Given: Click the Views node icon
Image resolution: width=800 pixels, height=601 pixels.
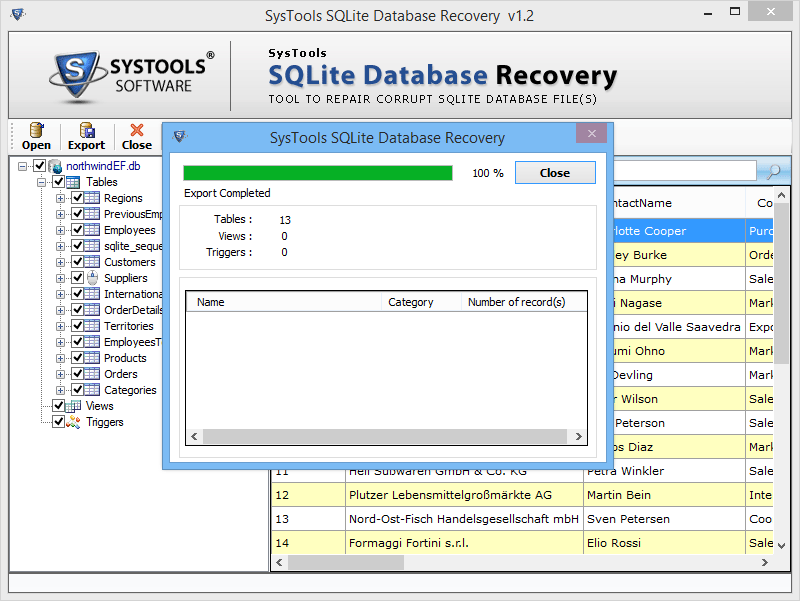Looking at the screenshot, I should click(73, 406).
